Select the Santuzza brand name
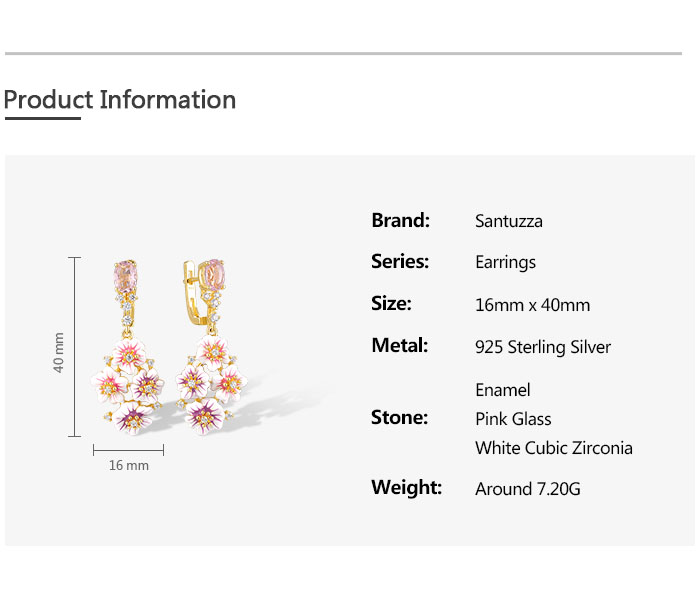The height and width of the screenshot is (596, 700). click(508, 221)
